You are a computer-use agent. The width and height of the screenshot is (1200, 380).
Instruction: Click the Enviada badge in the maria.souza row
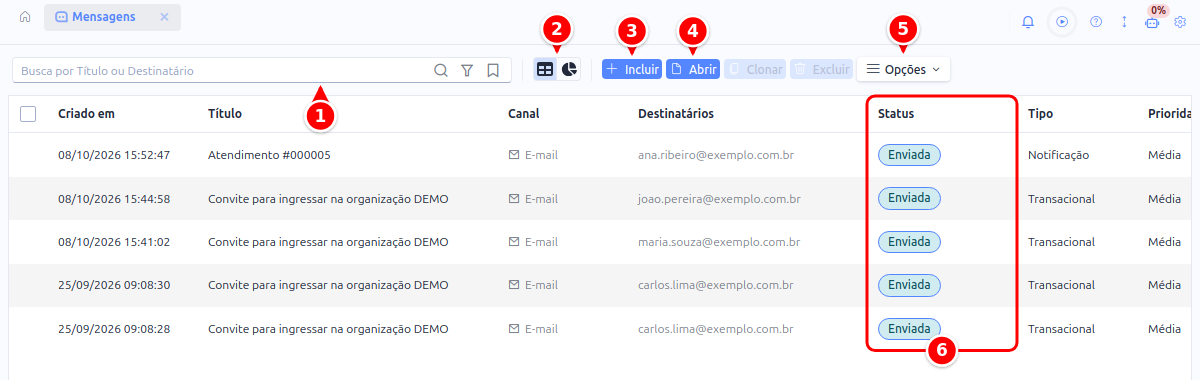click(909, 242)
